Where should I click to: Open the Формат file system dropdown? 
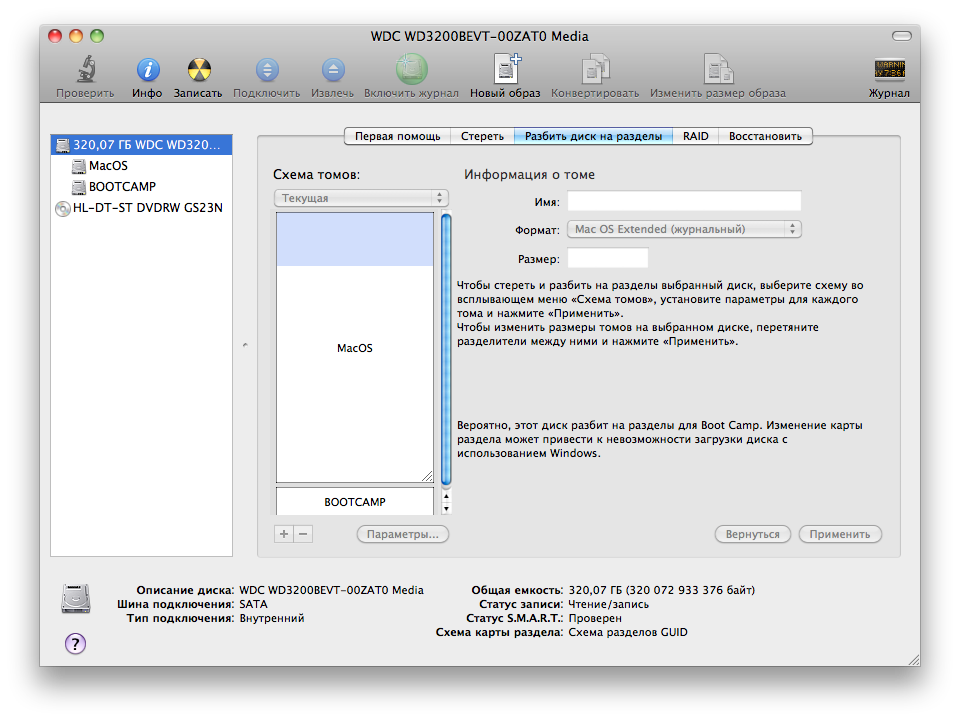click(x=685, y=229)
